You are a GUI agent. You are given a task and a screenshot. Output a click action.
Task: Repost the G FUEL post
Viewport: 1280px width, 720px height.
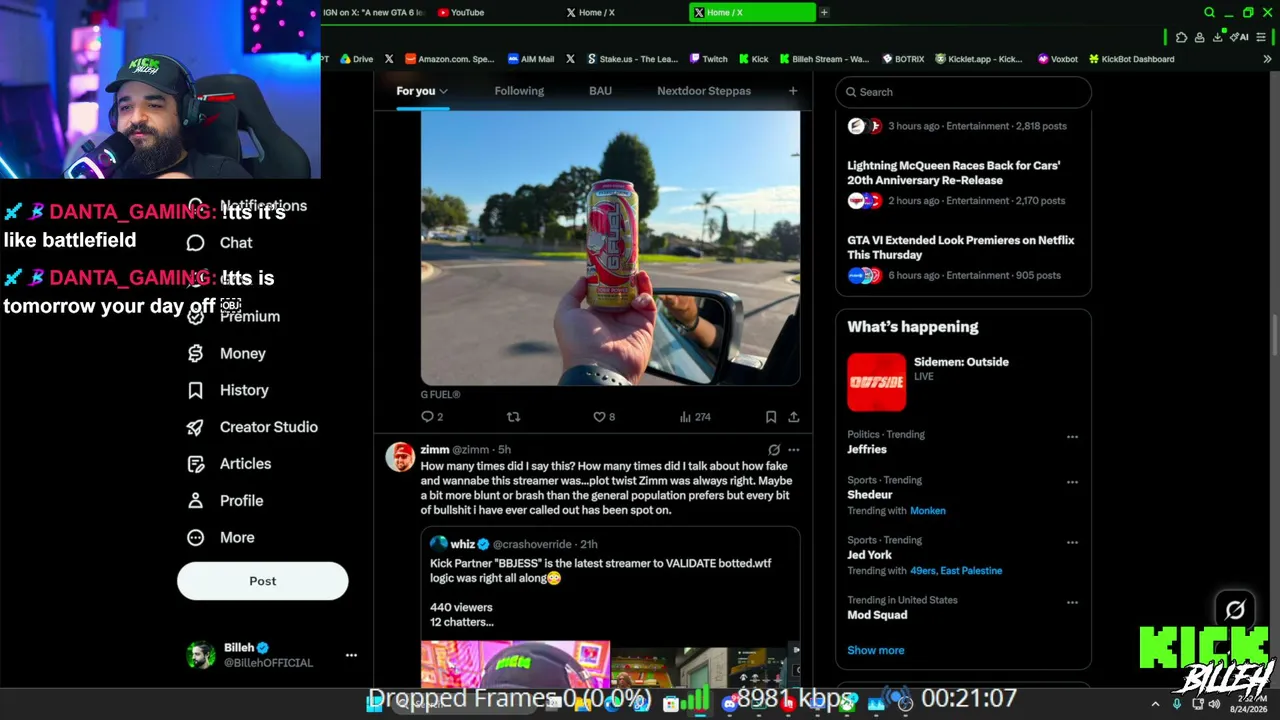513,417
